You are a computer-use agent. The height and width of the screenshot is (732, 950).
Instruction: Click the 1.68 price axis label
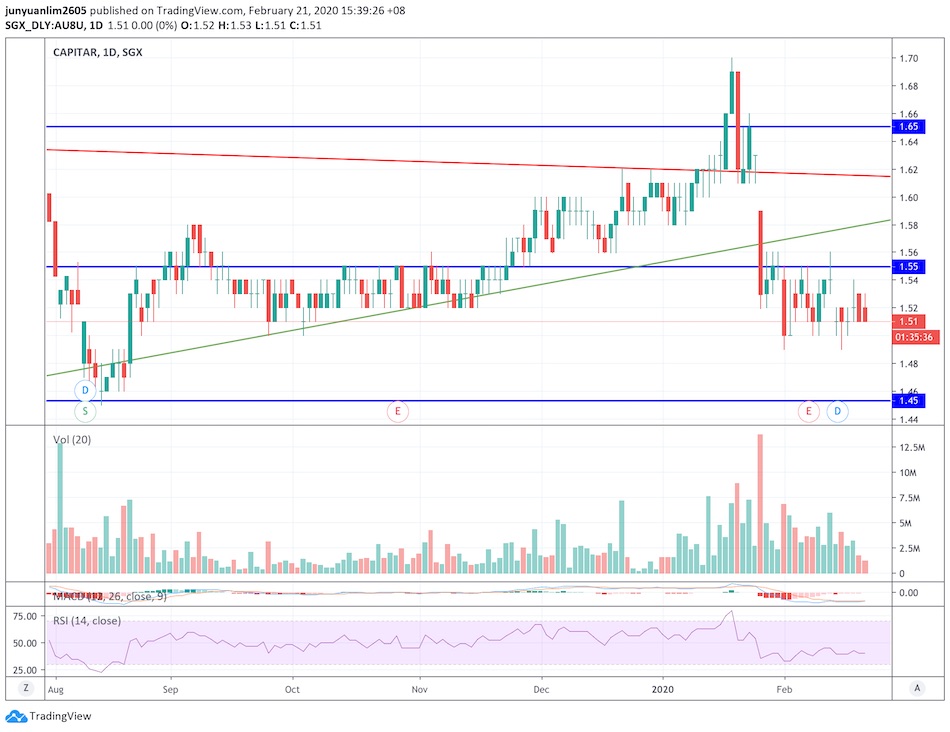[x=909, y=86]
